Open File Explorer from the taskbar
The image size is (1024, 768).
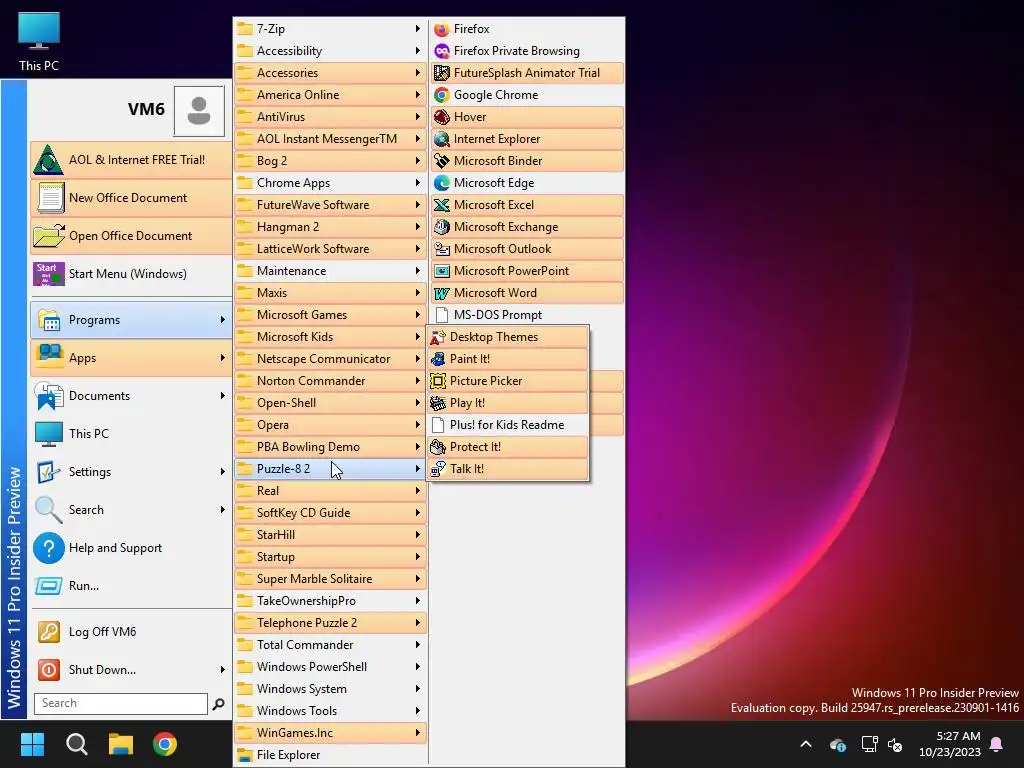tap(121, 744)
